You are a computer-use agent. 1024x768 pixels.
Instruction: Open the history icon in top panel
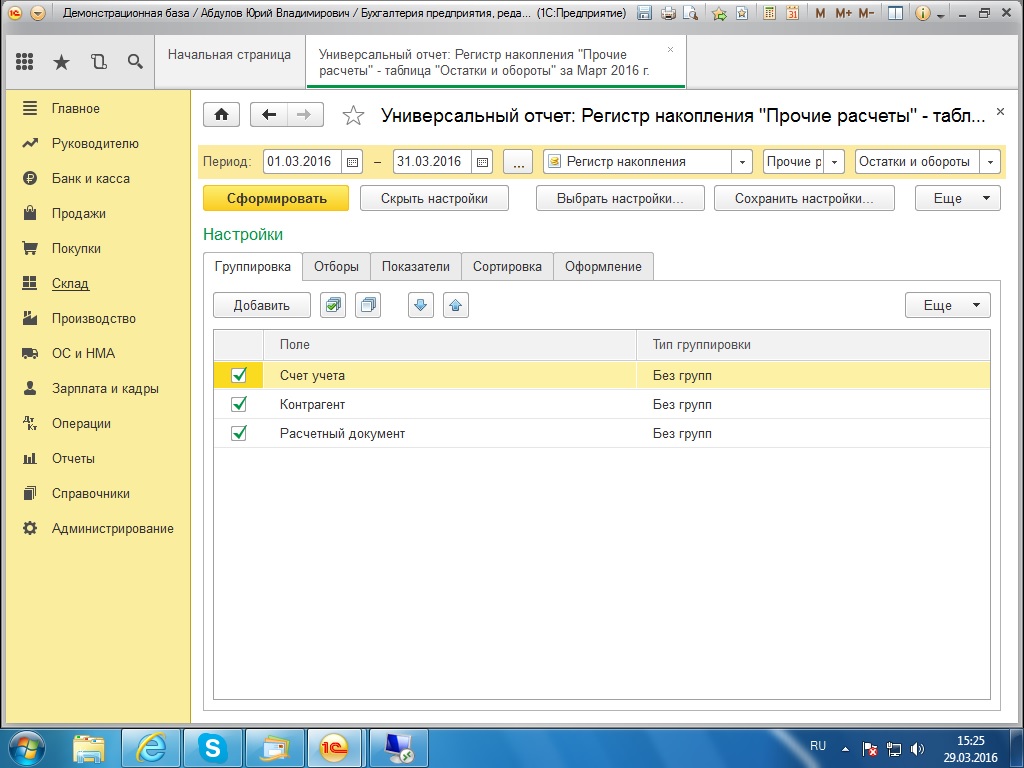98,62
